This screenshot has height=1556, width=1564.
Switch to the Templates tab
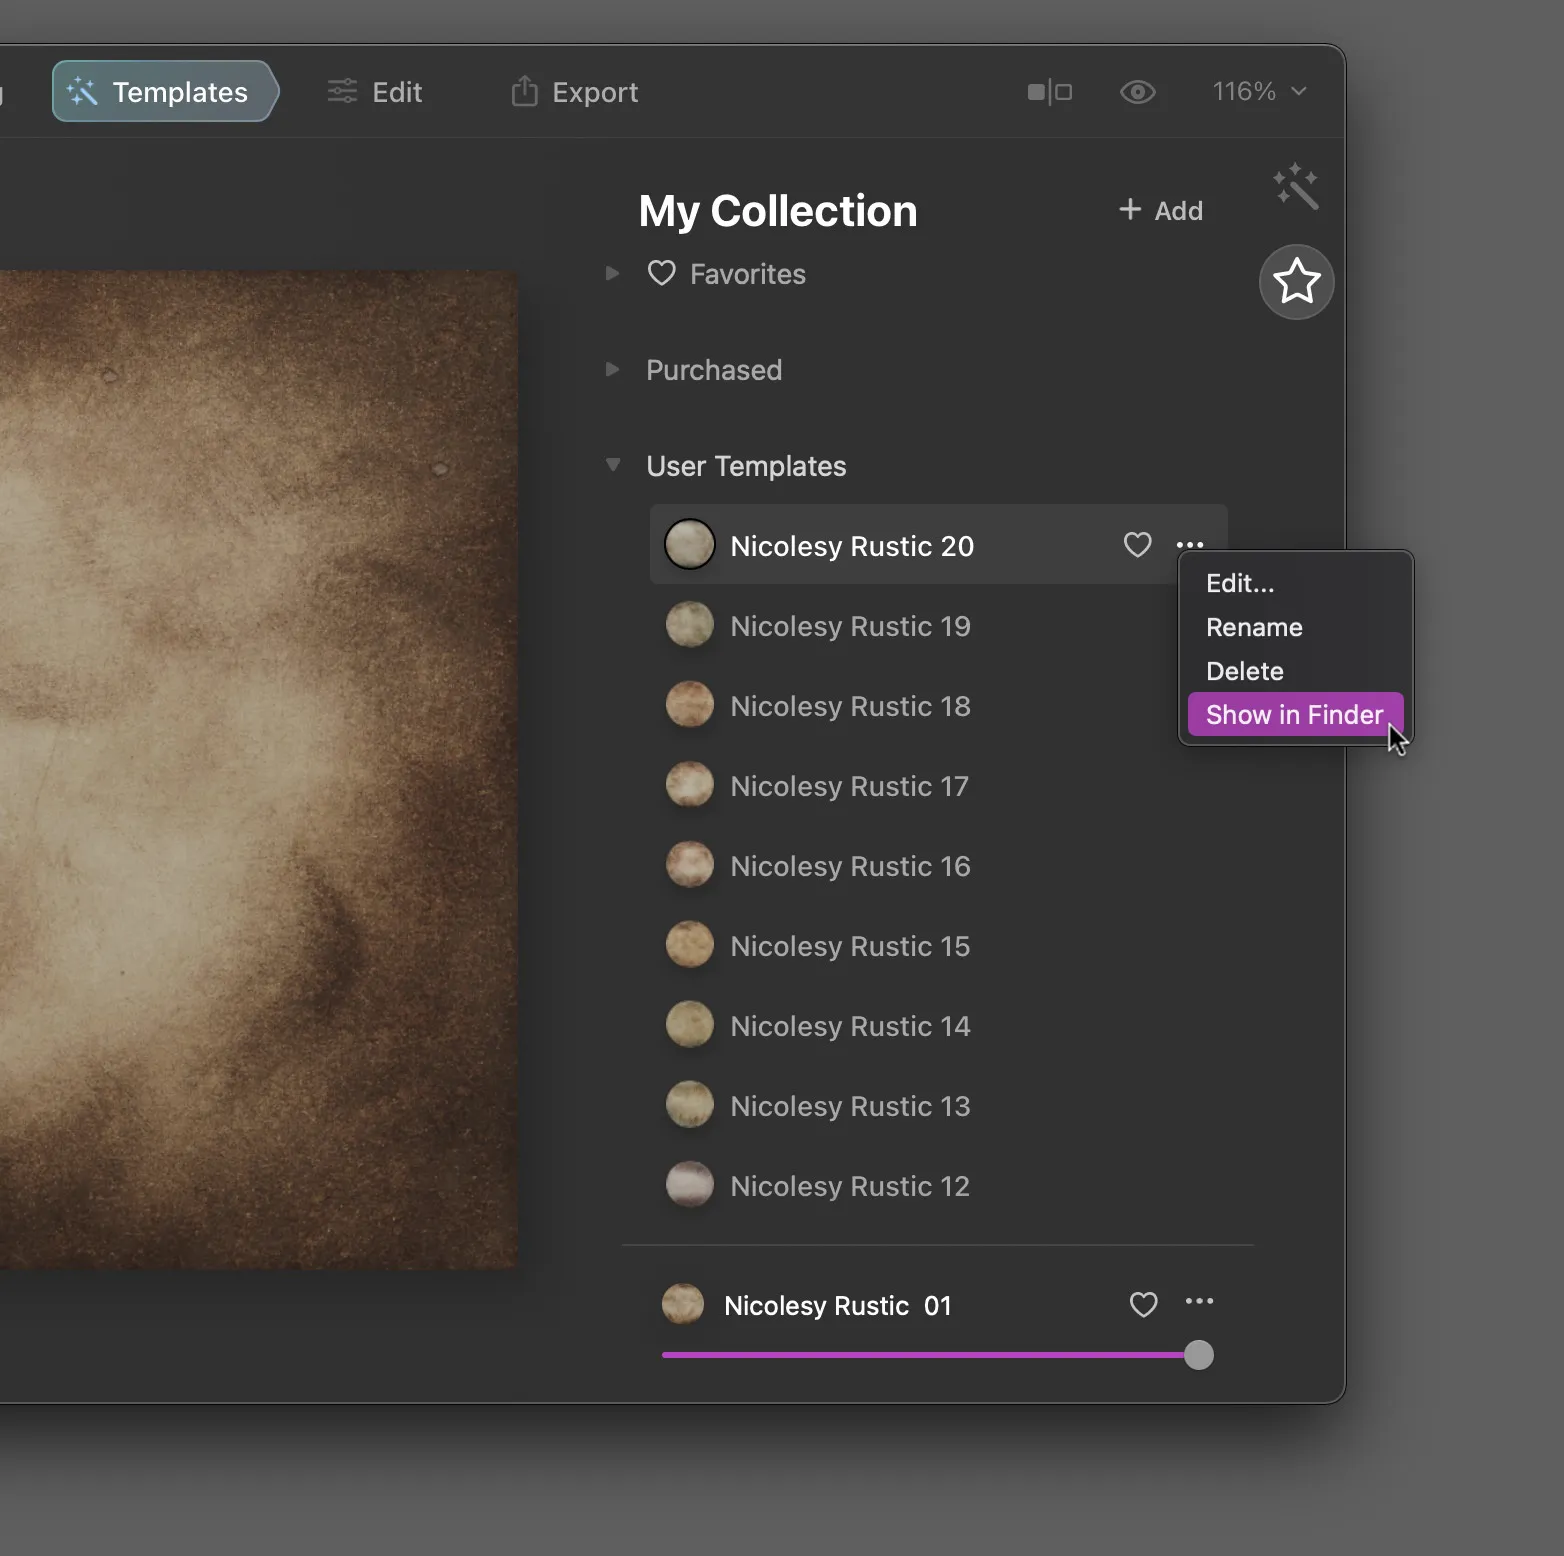(163, 92)
